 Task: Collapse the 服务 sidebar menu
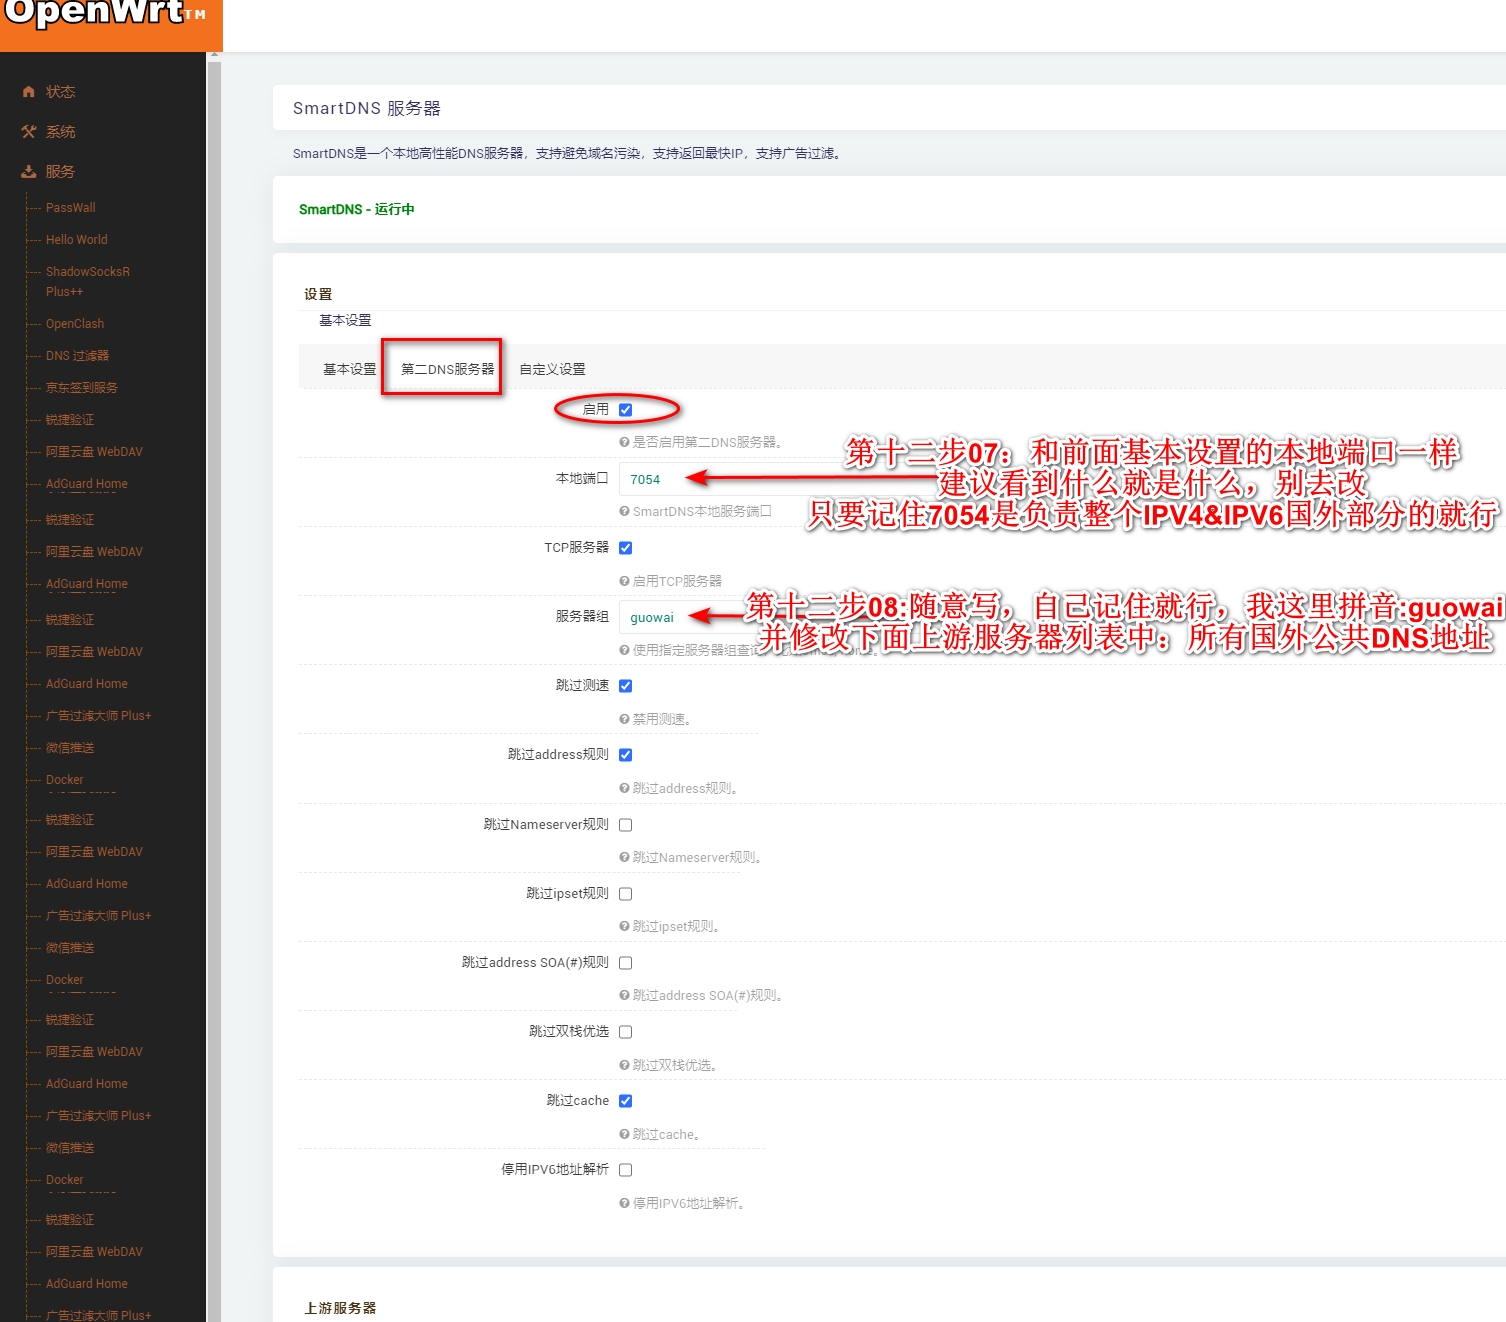pos(60,172)
